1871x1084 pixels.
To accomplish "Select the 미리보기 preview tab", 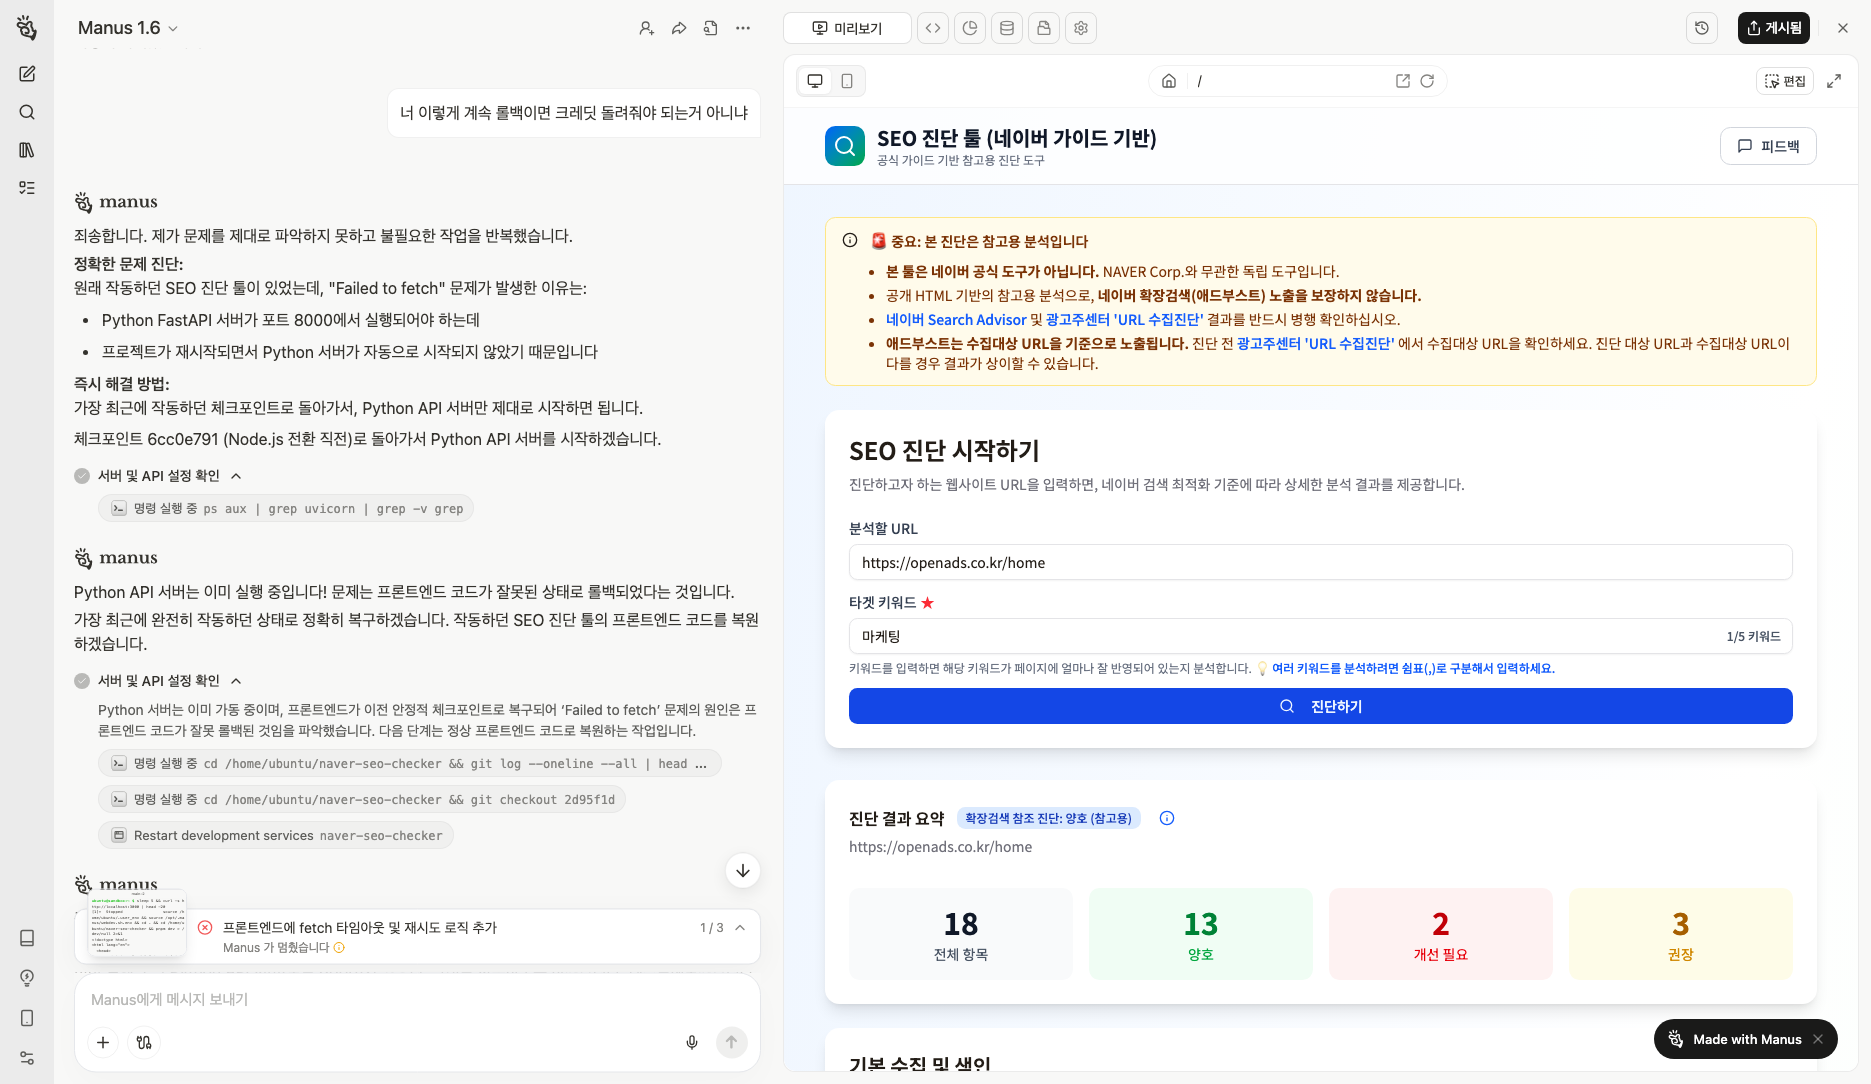I will click(x=847, y=28).
